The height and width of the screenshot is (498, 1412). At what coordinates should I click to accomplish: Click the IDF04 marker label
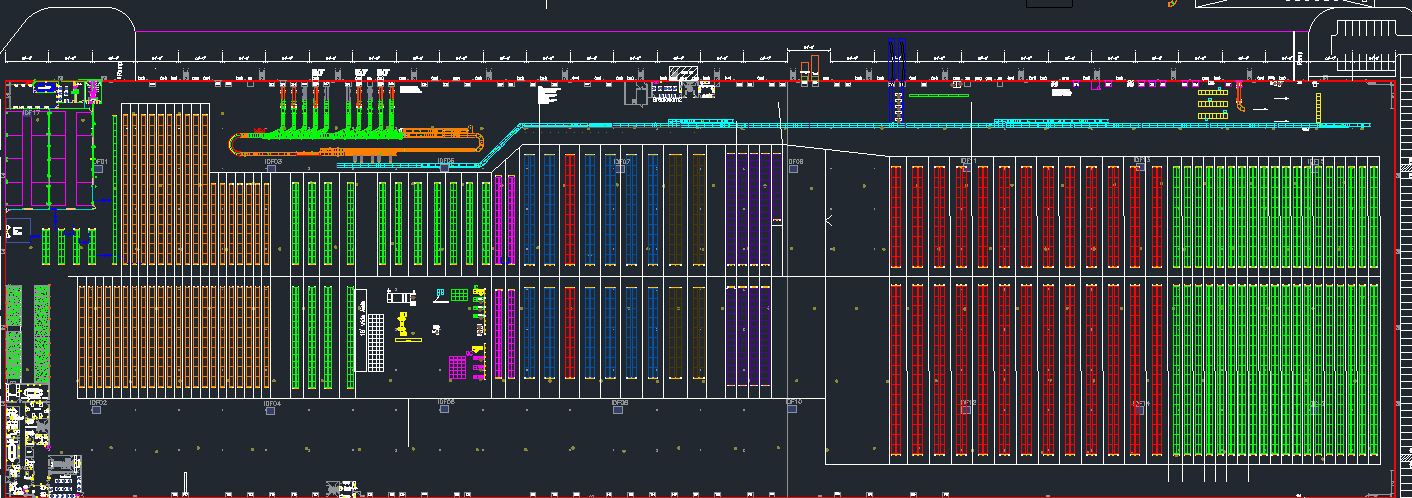[x=272, y=403]
